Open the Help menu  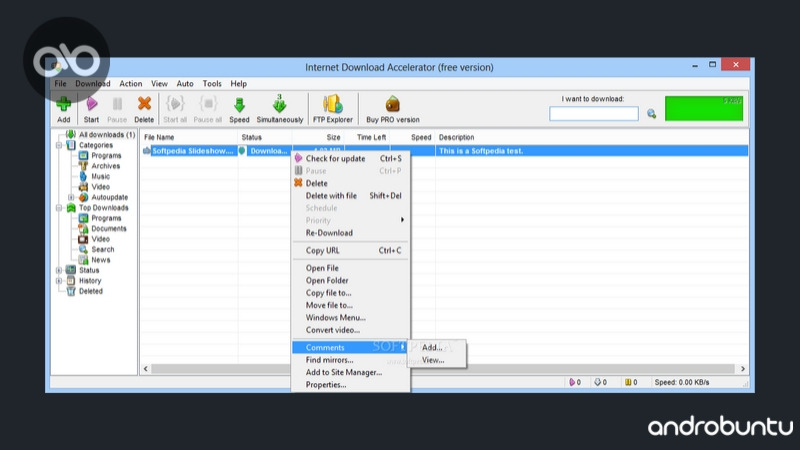point(238,83)
